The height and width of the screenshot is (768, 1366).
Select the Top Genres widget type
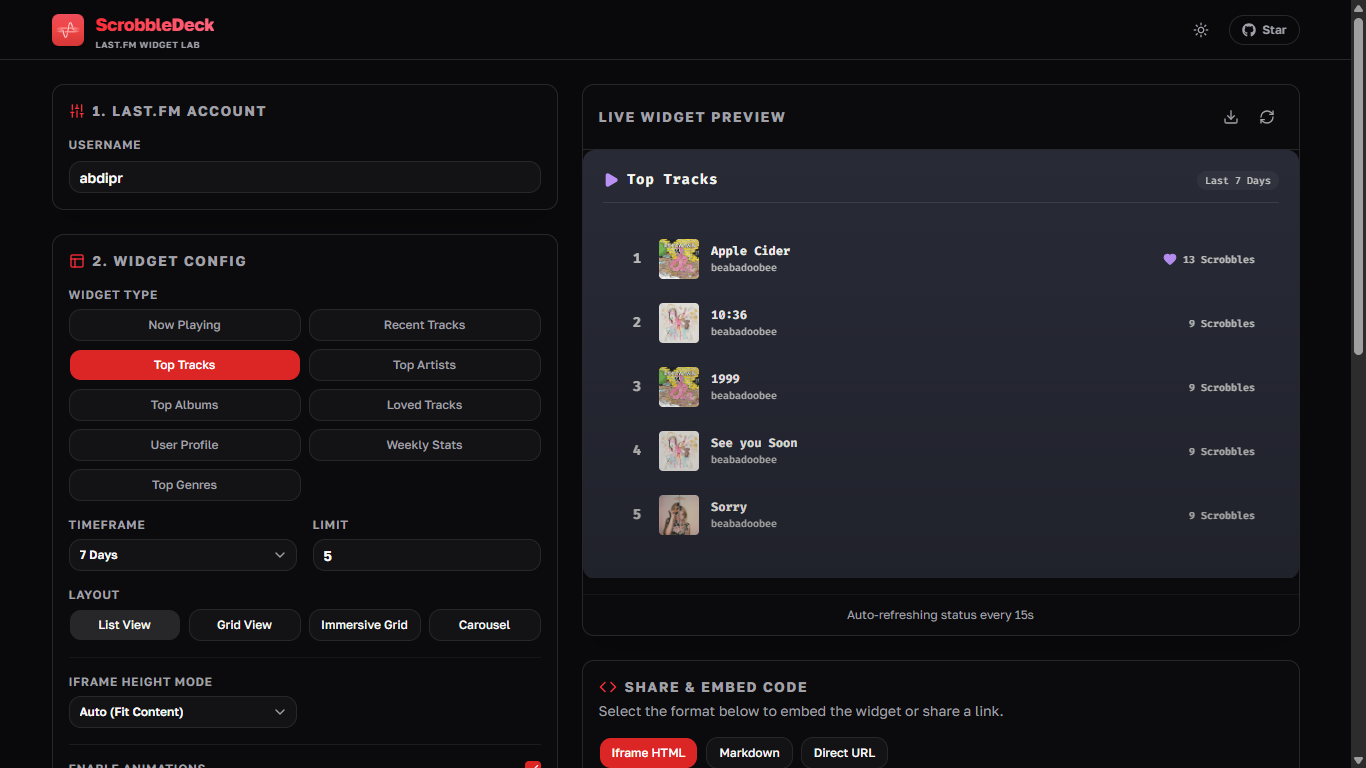[x=185, y=485]
